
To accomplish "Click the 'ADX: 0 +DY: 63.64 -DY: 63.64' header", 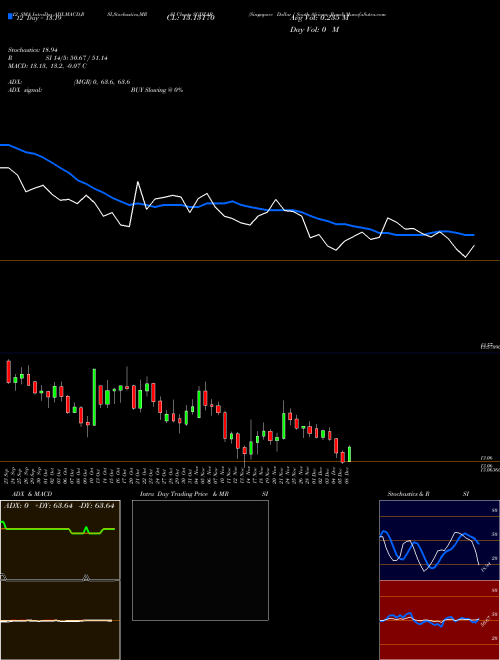I will click(x=59, y=506).
